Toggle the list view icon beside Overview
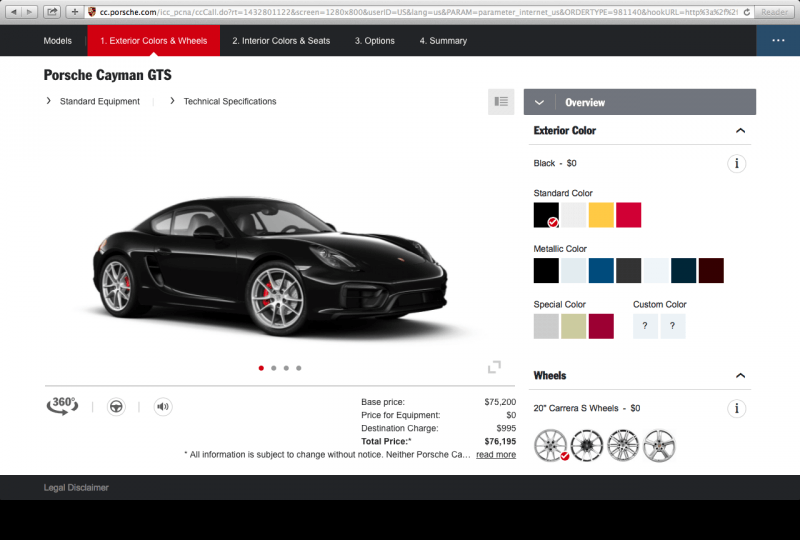Image resolution: width=800 pixels, height=540 pixels. (501, 102)
